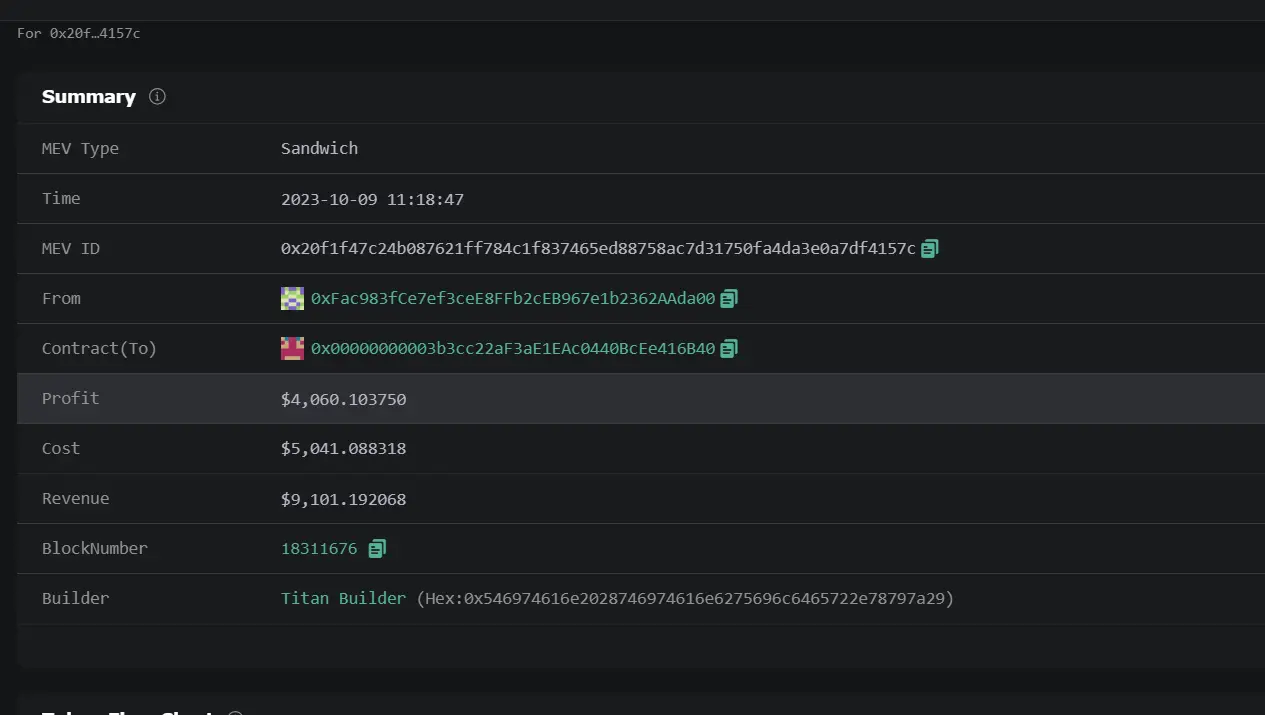Open the Titan Builder link

point(343,599)
